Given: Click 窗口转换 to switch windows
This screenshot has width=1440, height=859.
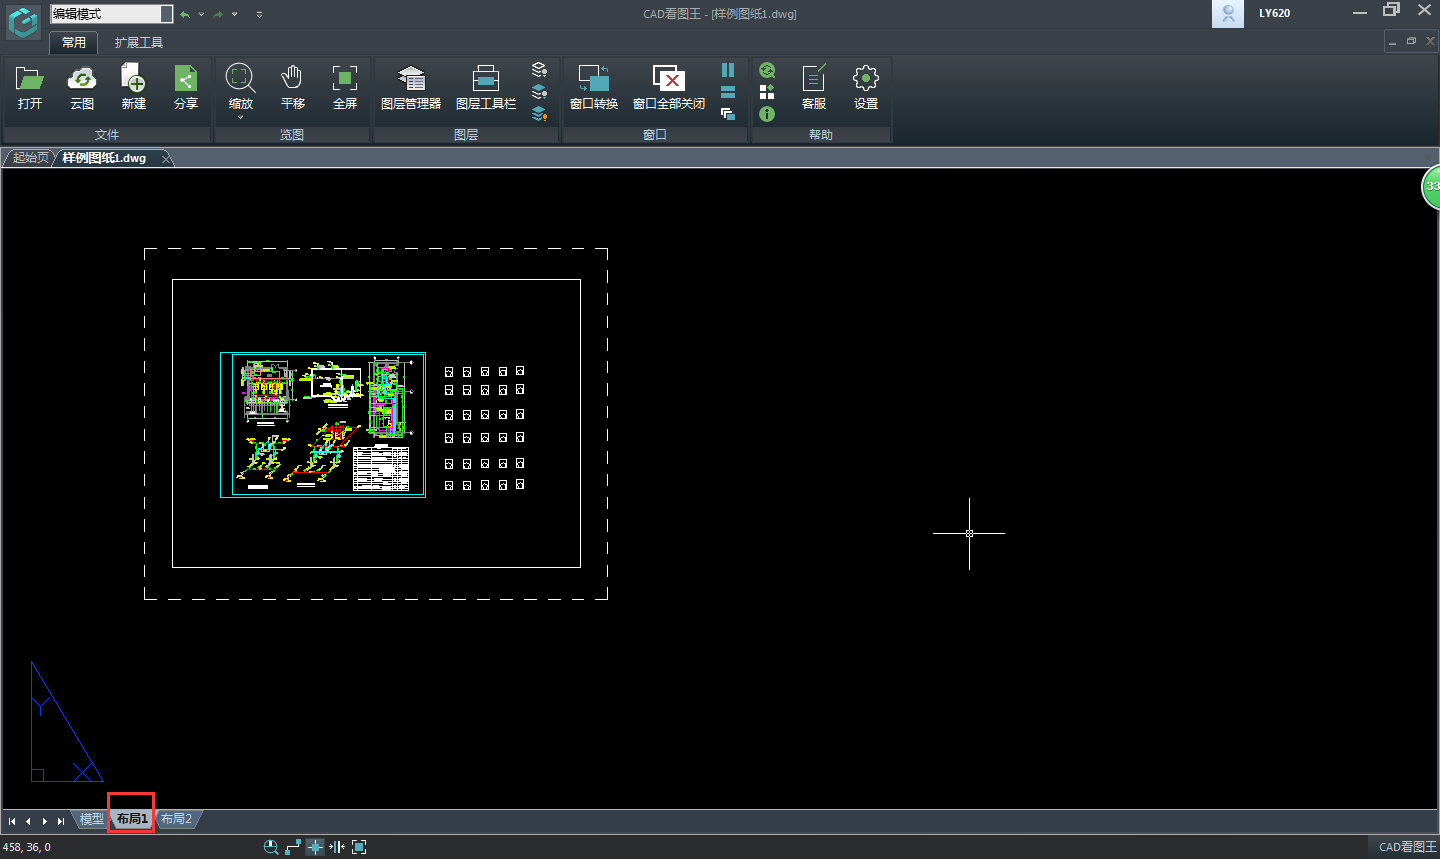Looking at the screenshot, I should tap(594, 87).
